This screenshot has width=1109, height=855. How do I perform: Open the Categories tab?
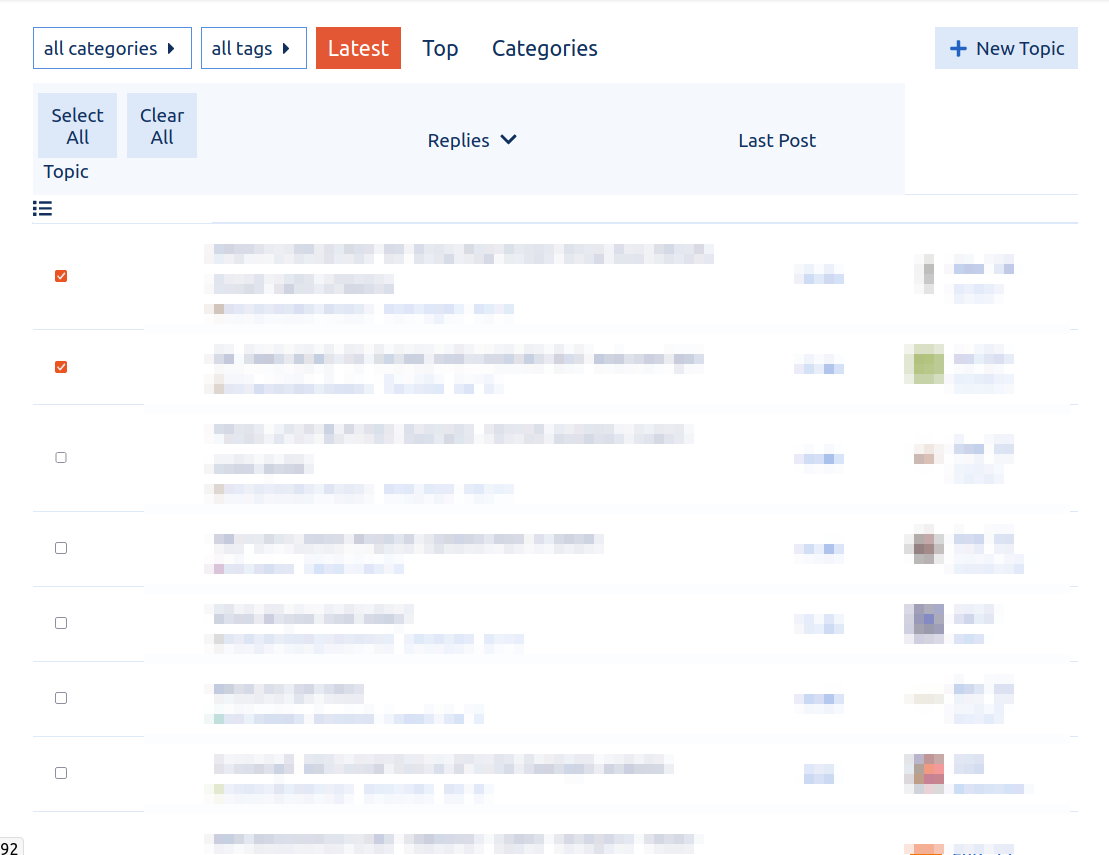click(x=545, y=48)
